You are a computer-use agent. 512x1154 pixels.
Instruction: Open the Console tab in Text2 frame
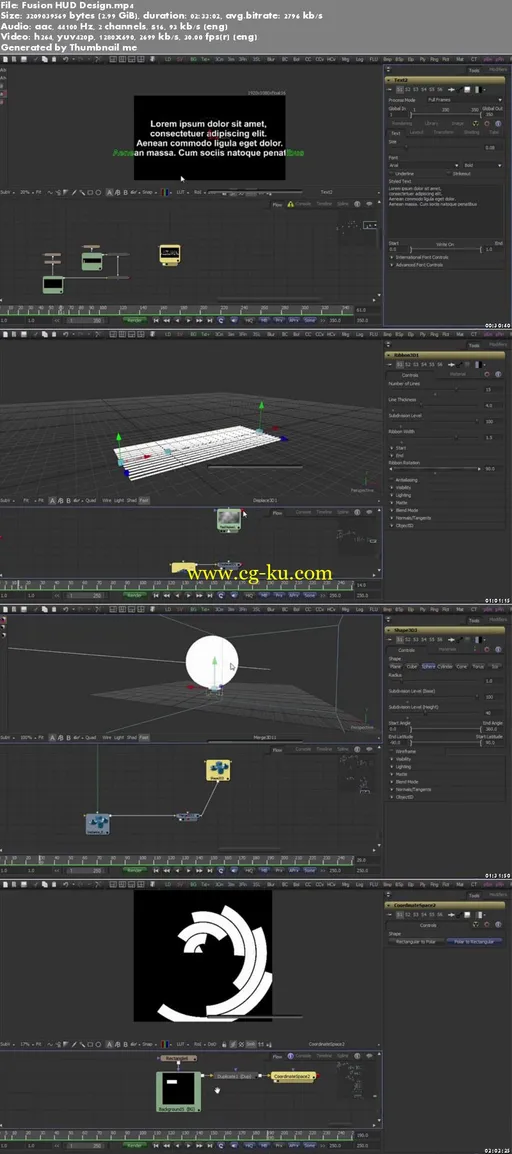[303, 204]
